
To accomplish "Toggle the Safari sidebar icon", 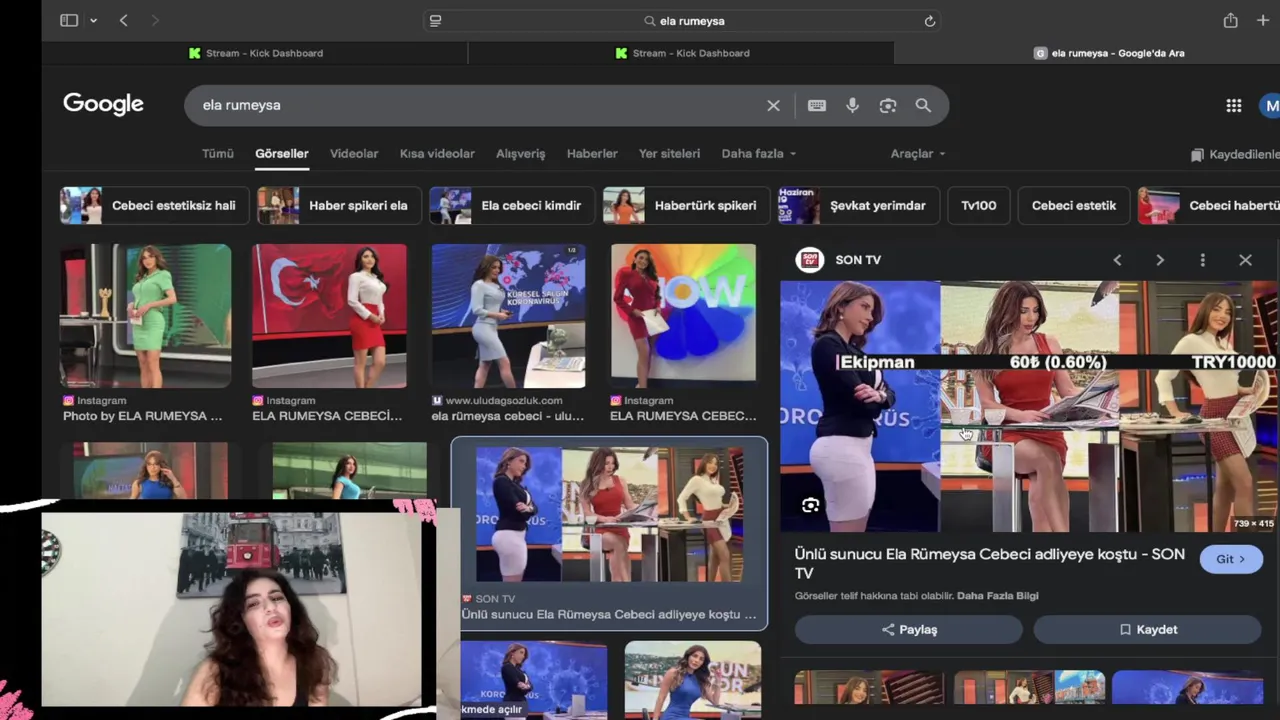I will pyautogui.click(x=69, y=20).
